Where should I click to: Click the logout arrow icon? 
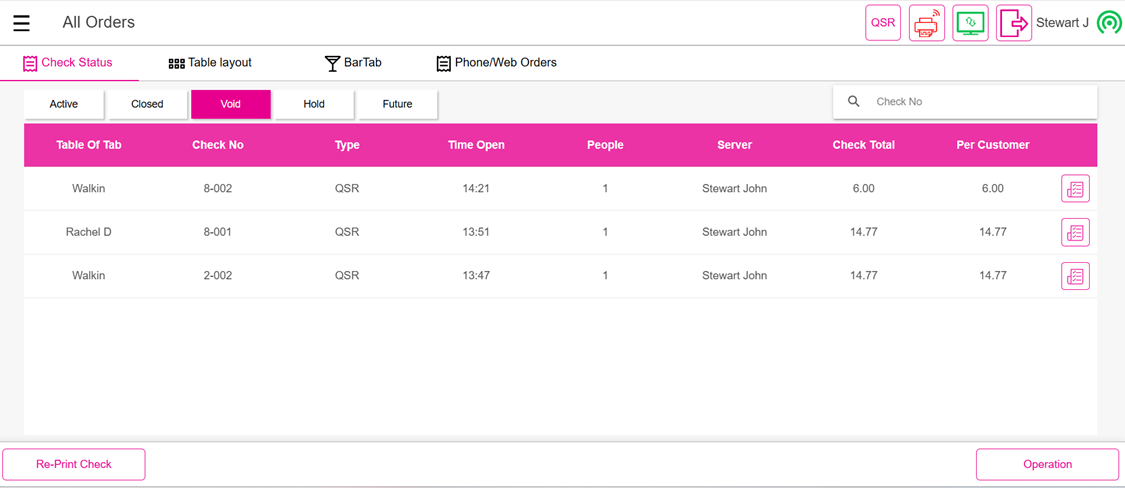coord(1013,23)
